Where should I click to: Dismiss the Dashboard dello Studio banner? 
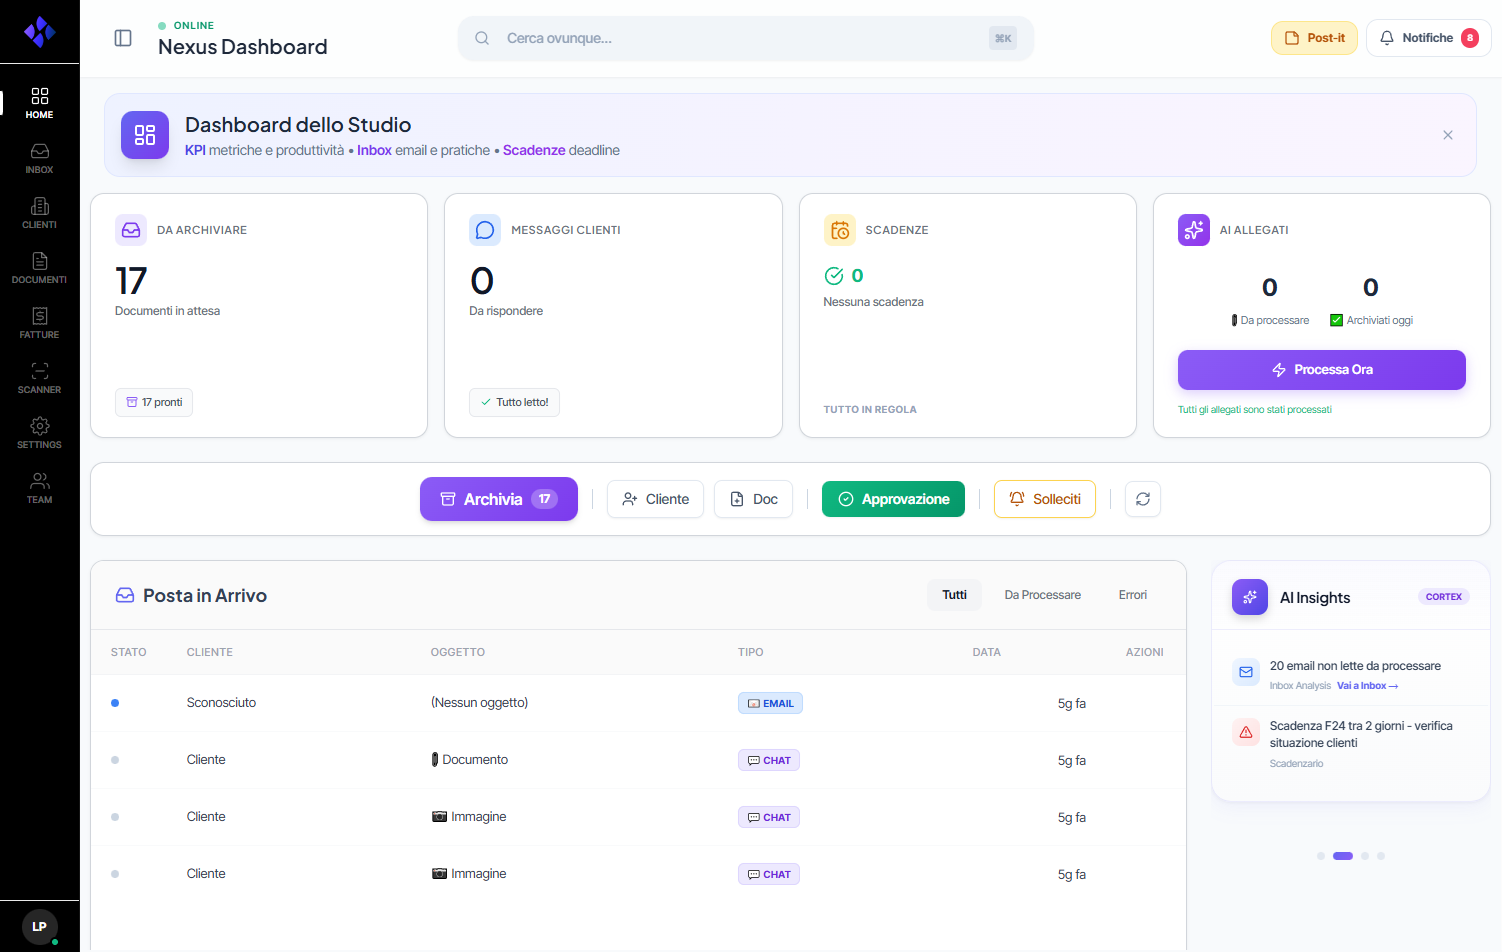point(1447,134)
